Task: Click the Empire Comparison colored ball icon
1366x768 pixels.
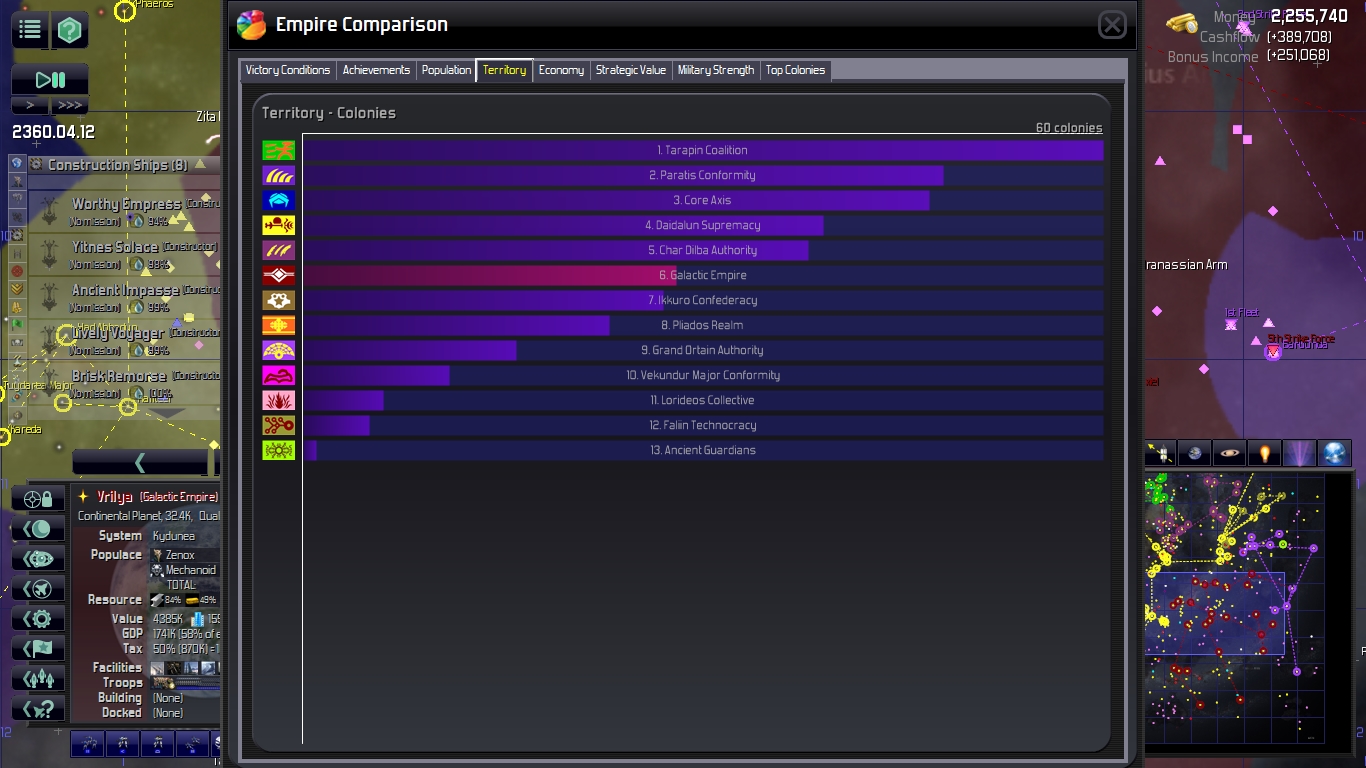Action: tap(251, 25)
